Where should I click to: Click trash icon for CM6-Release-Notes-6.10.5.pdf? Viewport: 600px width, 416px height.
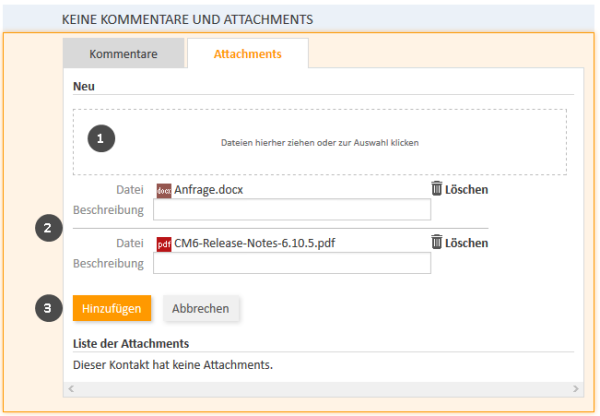point(437,242)
